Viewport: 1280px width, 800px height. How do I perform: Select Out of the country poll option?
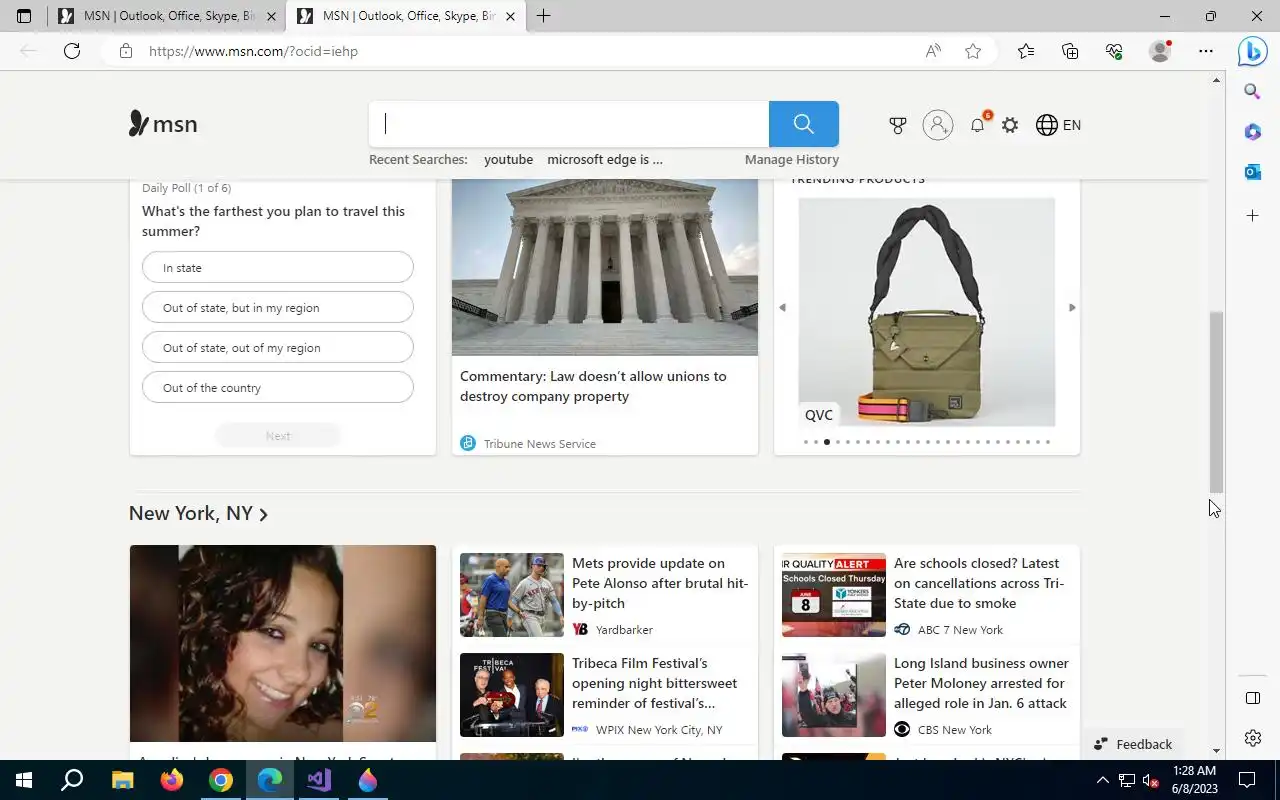coord(278,388)
